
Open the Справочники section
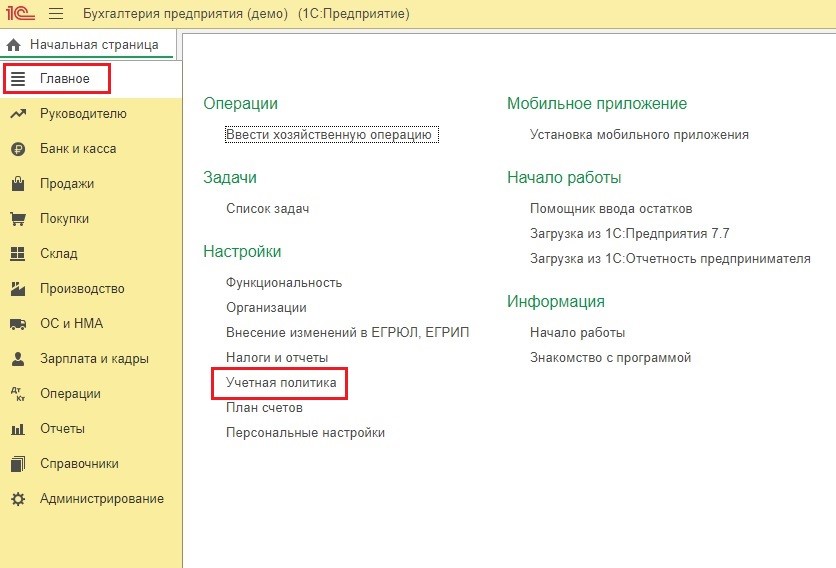click(79, 464)
